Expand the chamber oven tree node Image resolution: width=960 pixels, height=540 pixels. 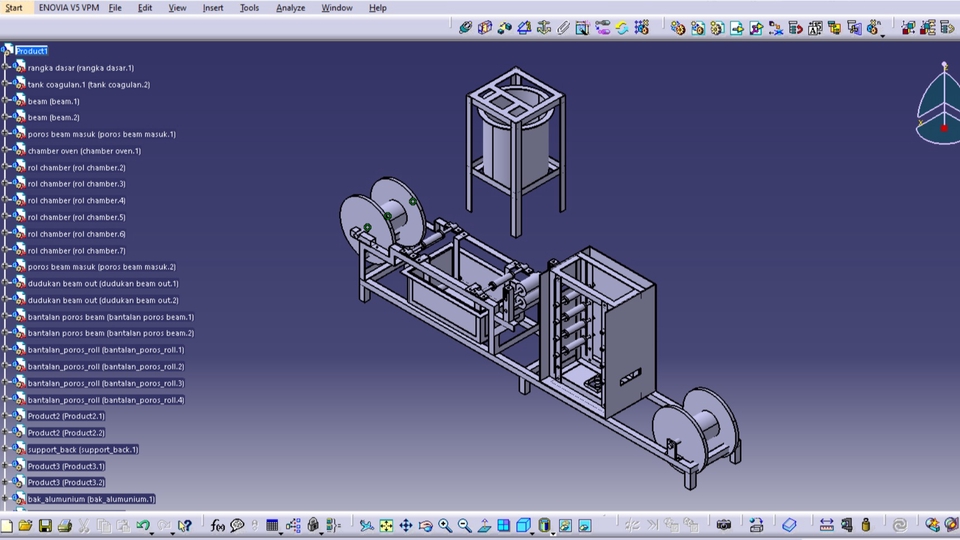coord(6,151)
